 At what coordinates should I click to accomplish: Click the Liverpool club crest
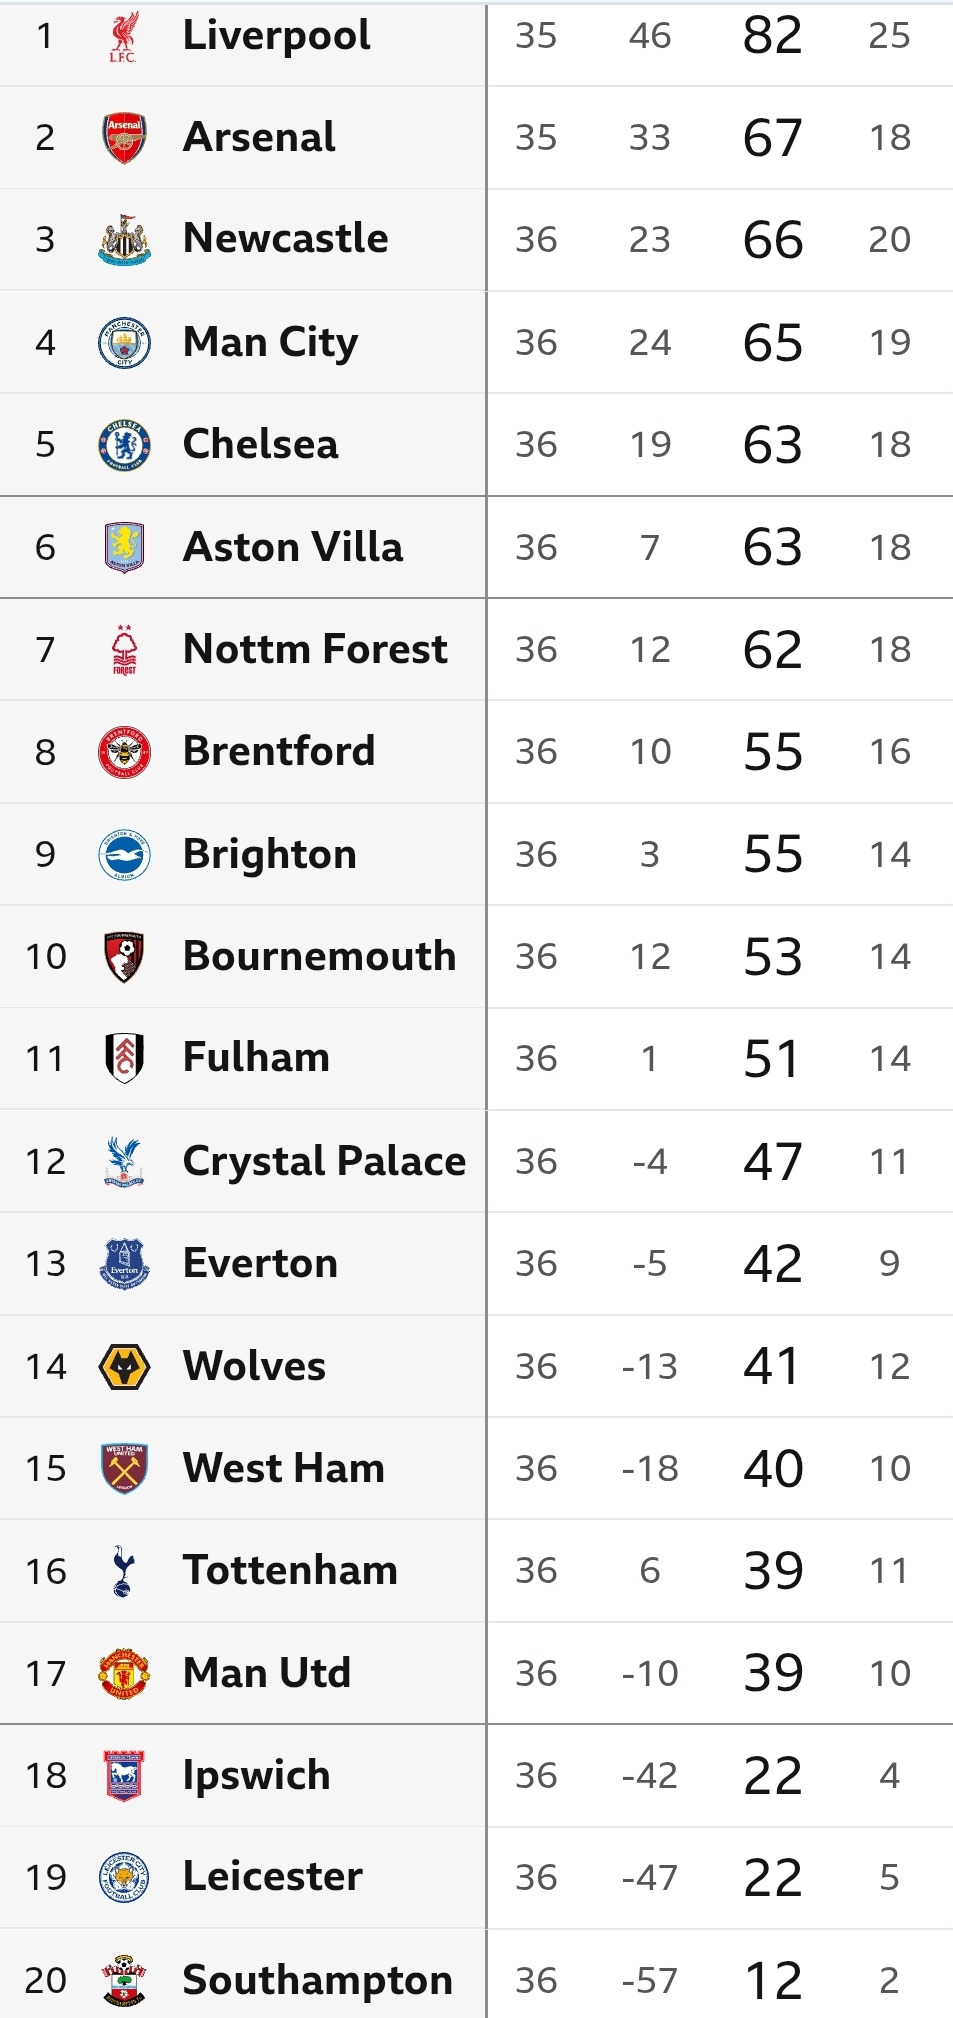pos(124,37)
